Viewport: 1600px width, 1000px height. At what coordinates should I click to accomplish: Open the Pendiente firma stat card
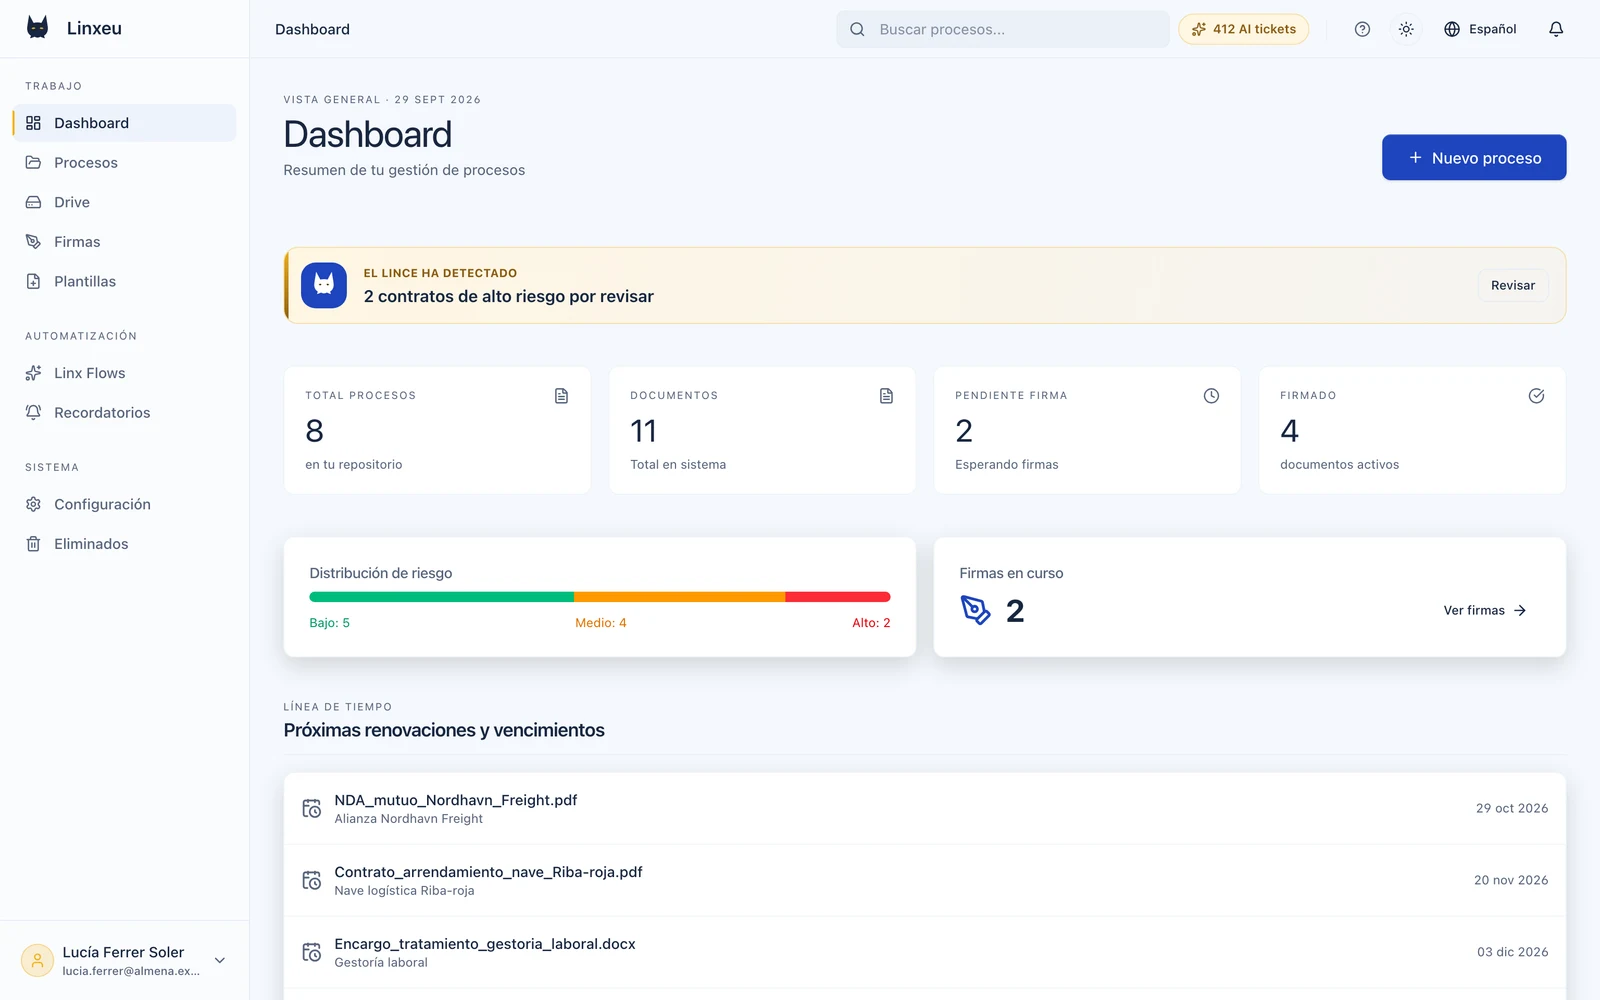click(x=1087, y=430)
